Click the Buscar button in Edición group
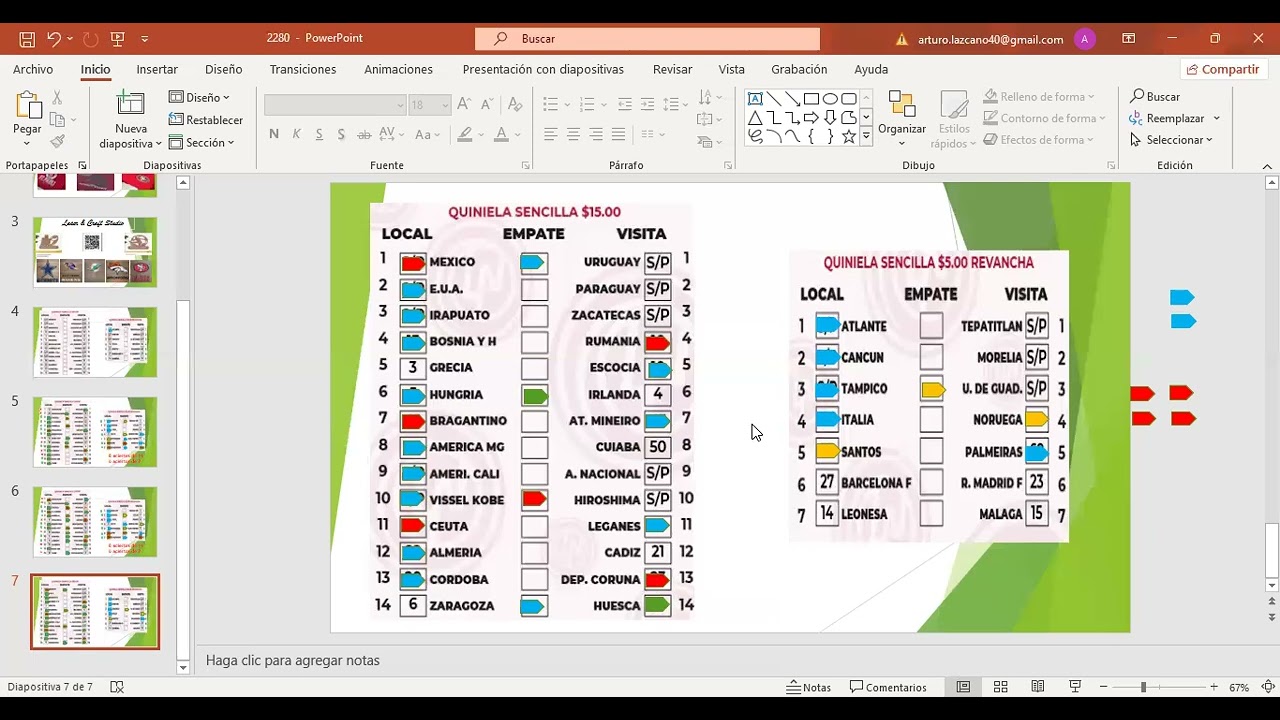 [1155, 97]
